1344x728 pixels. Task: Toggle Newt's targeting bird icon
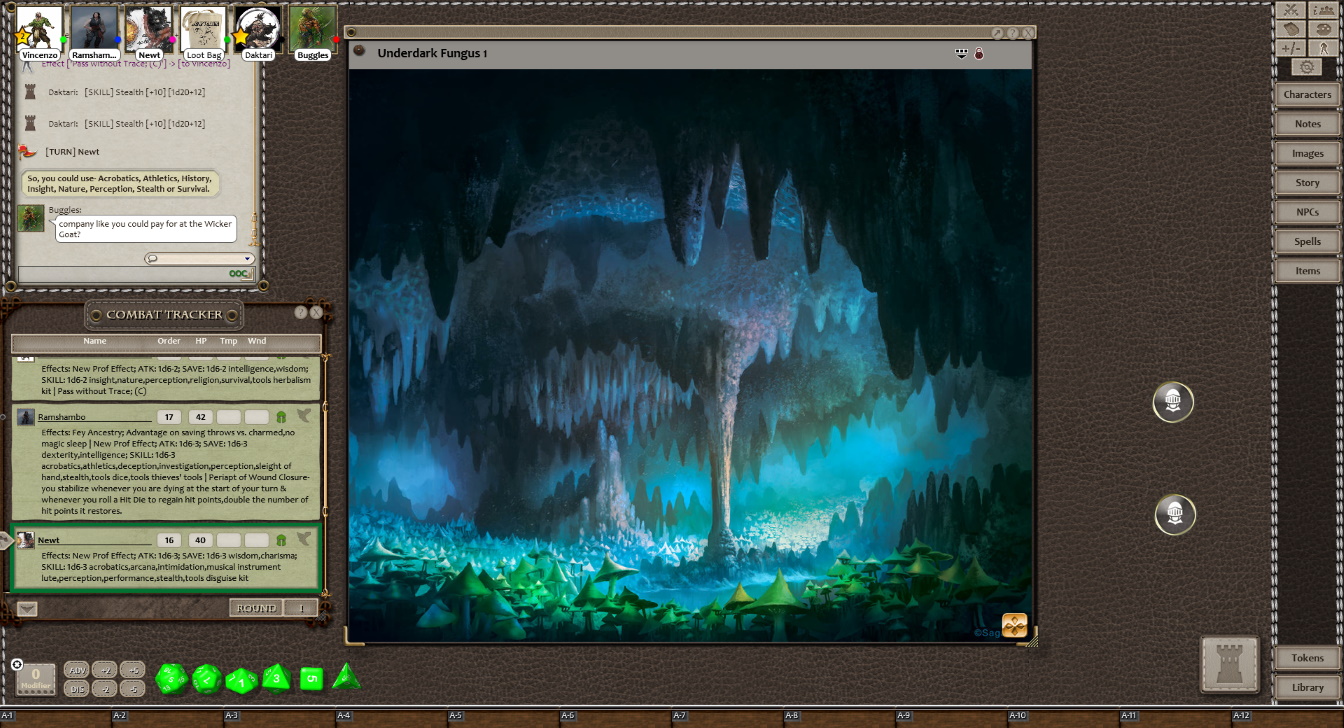pyautogui.click(x=304, y=539)
